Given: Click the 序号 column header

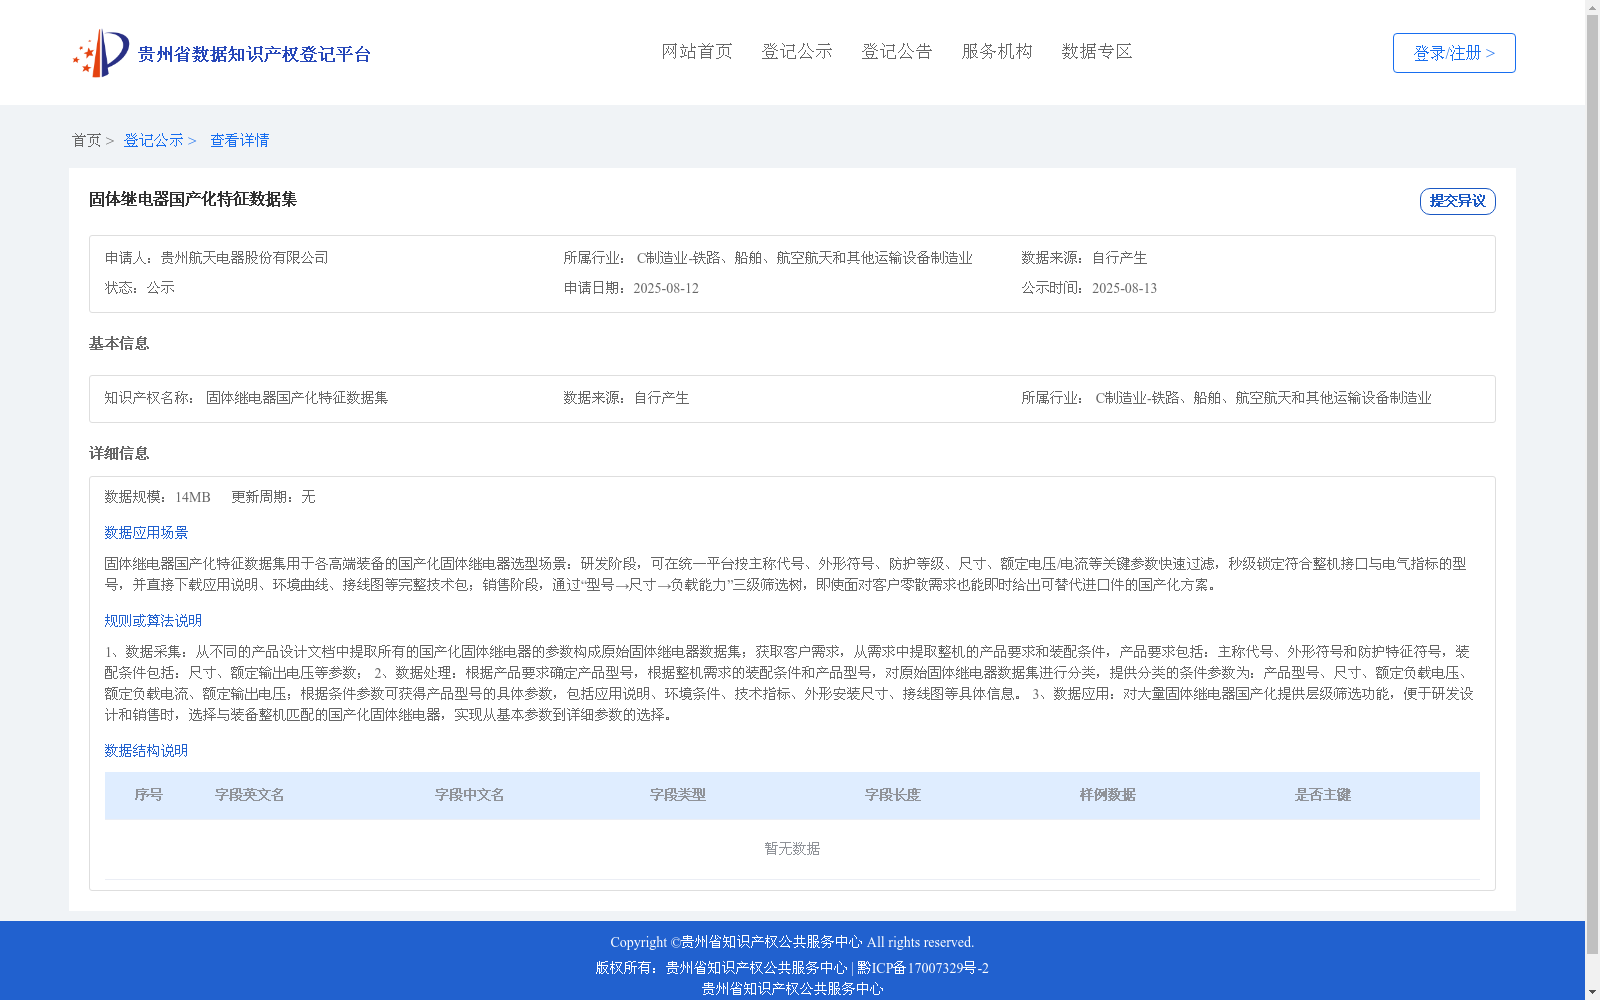Looking at the screenshot, I should [x=149, y=795].
